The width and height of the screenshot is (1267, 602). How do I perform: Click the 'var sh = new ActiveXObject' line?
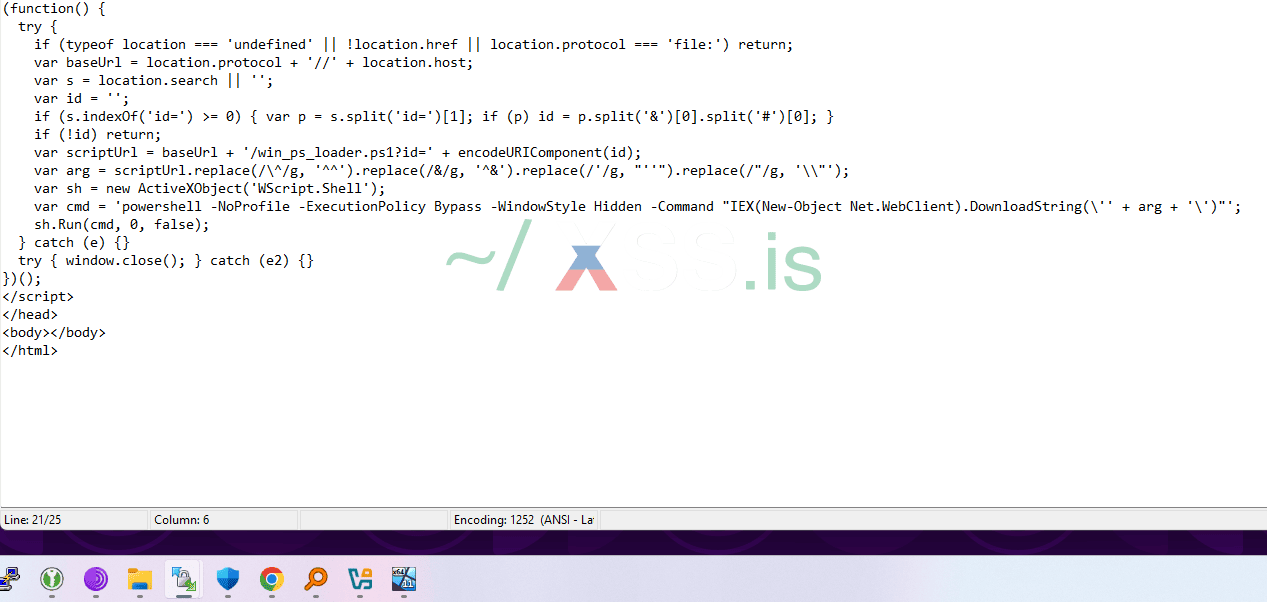click(209, 188)
